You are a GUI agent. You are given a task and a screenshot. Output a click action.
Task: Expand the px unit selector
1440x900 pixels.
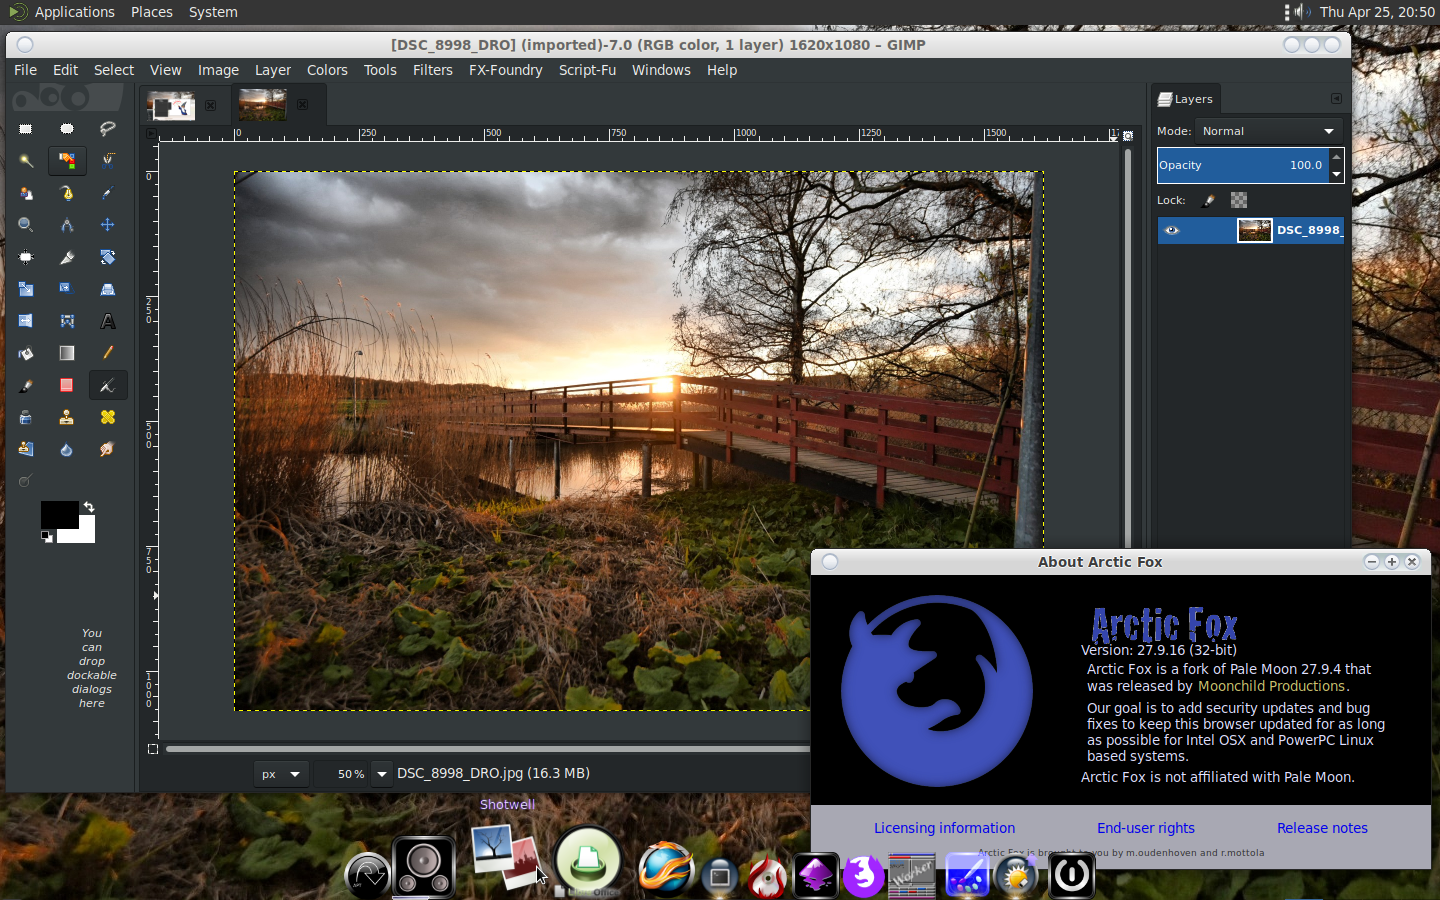click(x=281, y=774)
